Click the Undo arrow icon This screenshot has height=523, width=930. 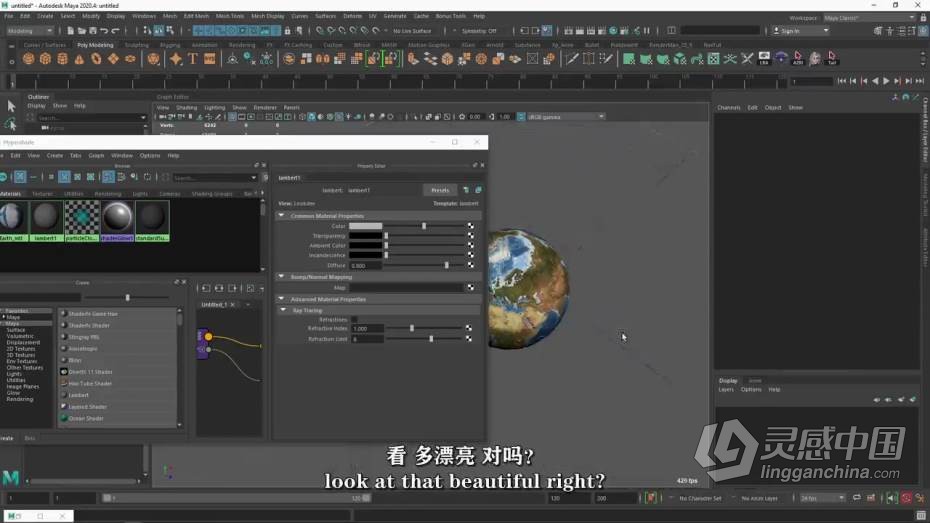coord(104,31)
